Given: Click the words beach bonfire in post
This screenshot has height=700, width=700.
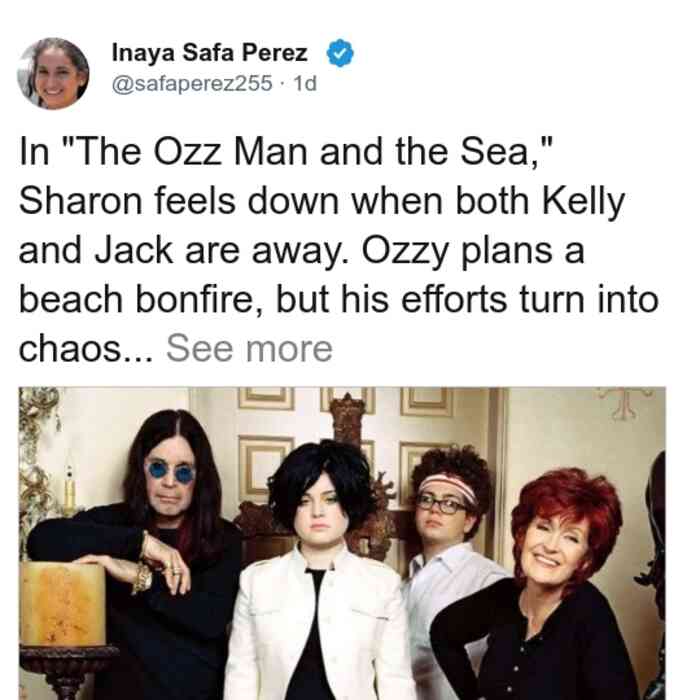Looking at the screenshot, I should [x=139, y=299].
